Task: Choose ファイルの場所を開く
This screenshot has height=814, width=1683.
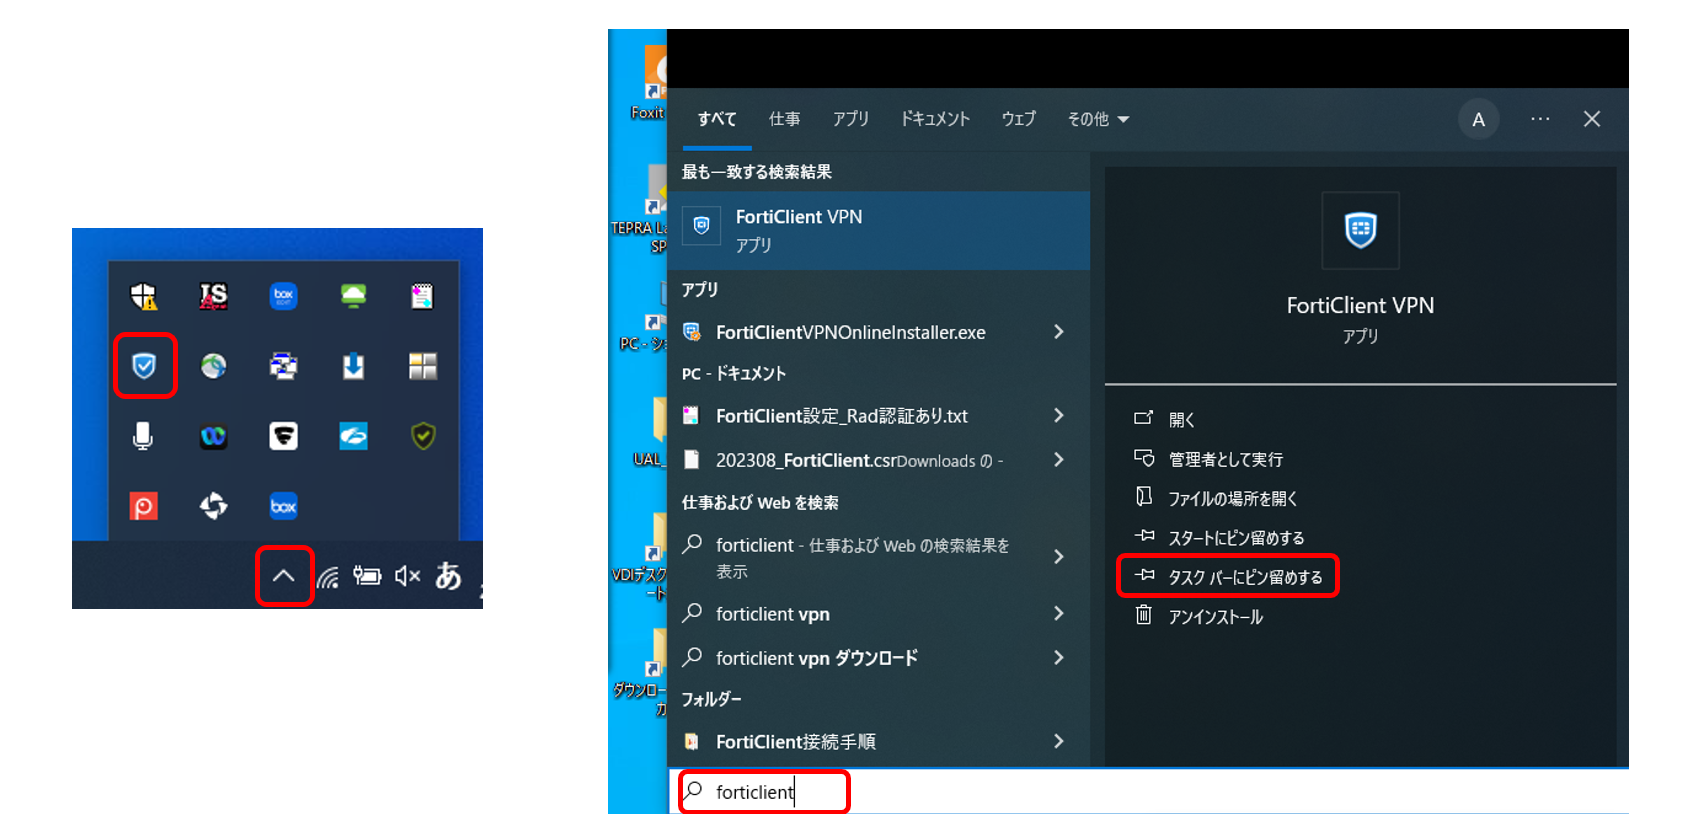Action: [x=1215, y=498]
